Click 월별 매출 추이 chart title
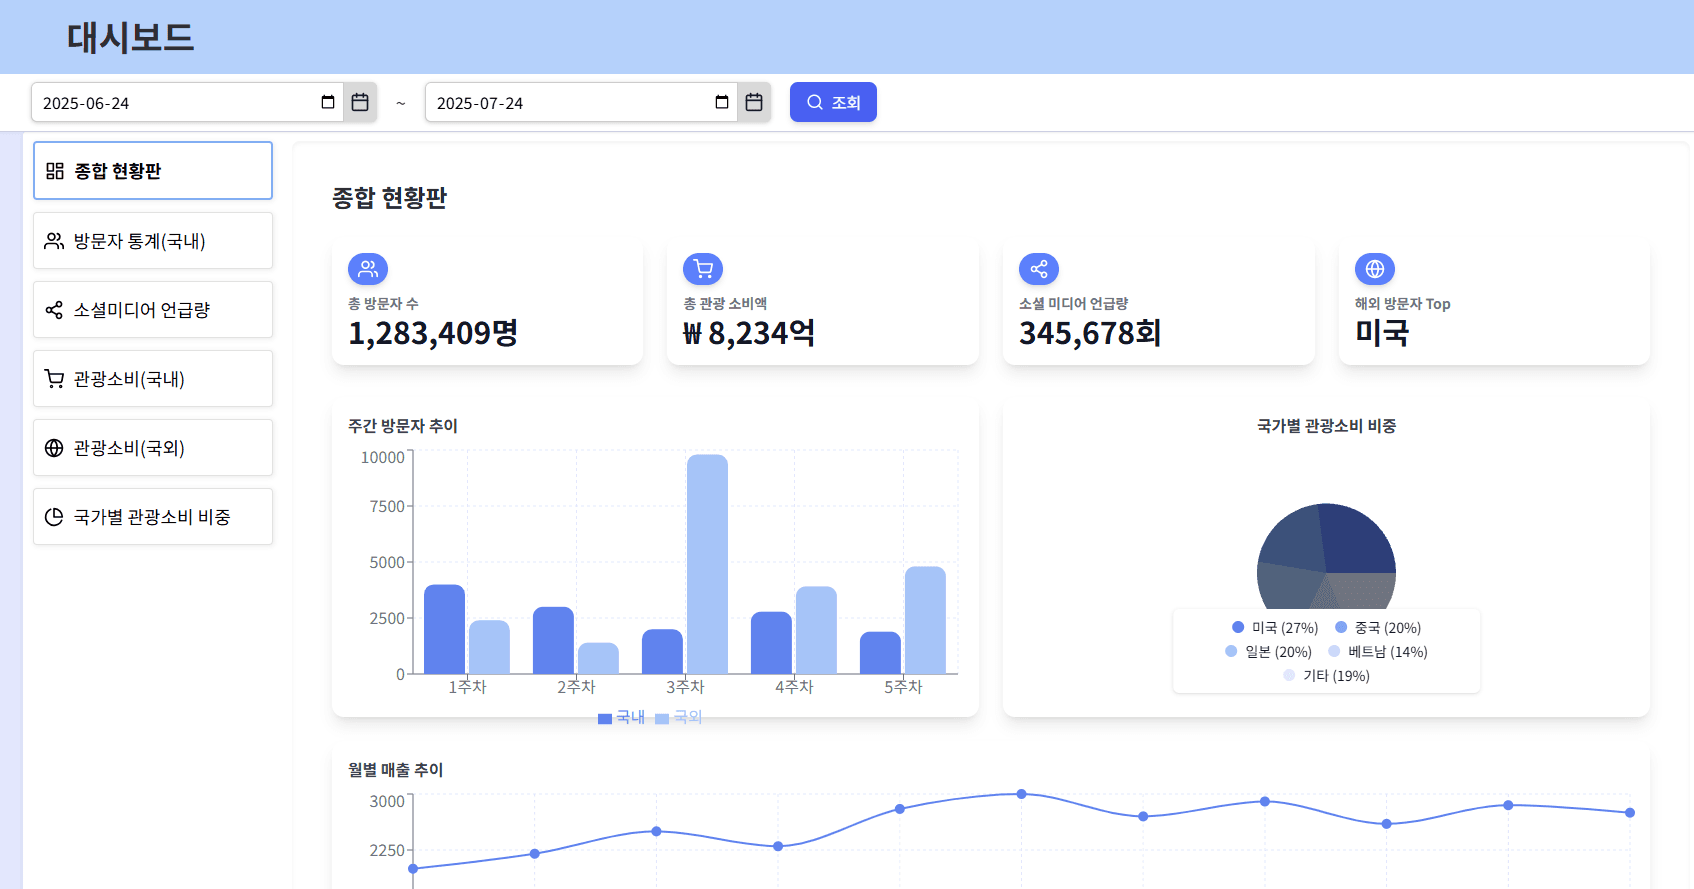 (x=396, y=770)
